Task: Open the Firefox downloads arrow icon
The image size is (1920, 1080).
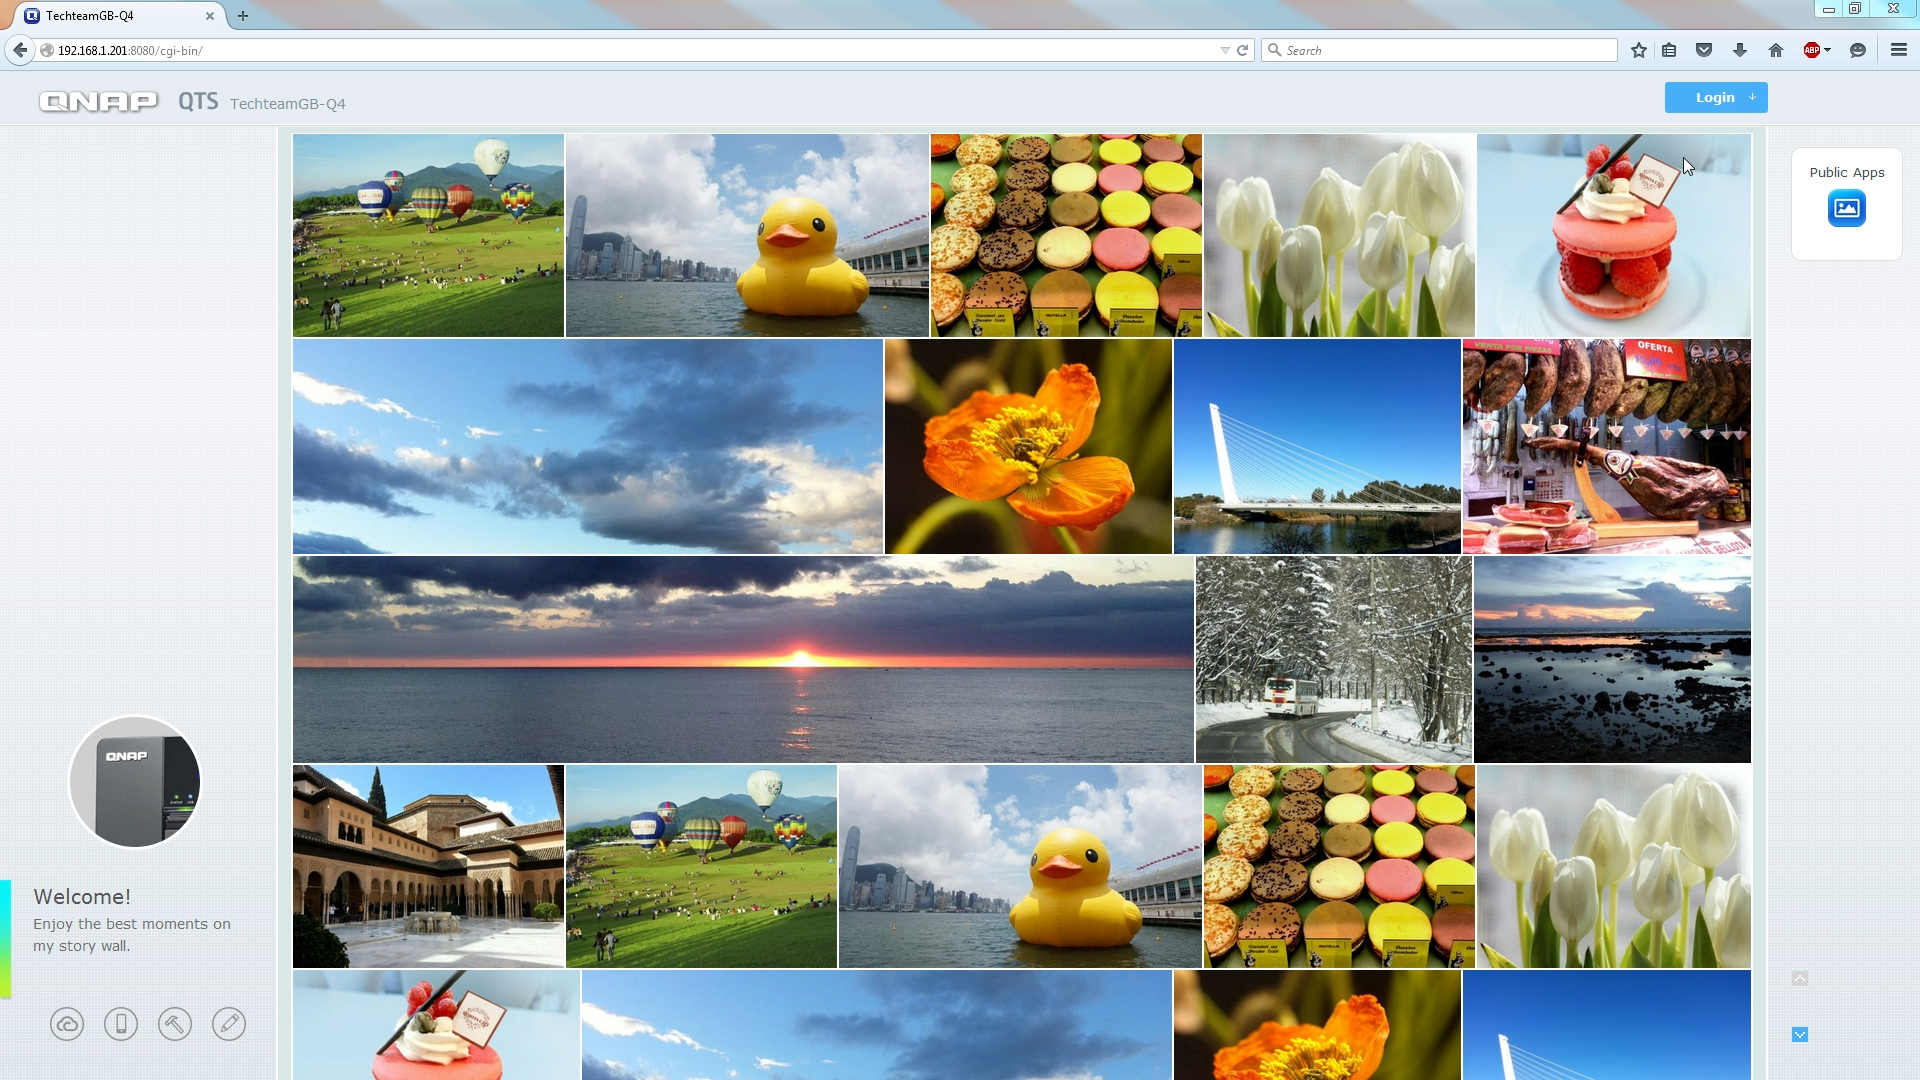Action: tap(1740, 50)
